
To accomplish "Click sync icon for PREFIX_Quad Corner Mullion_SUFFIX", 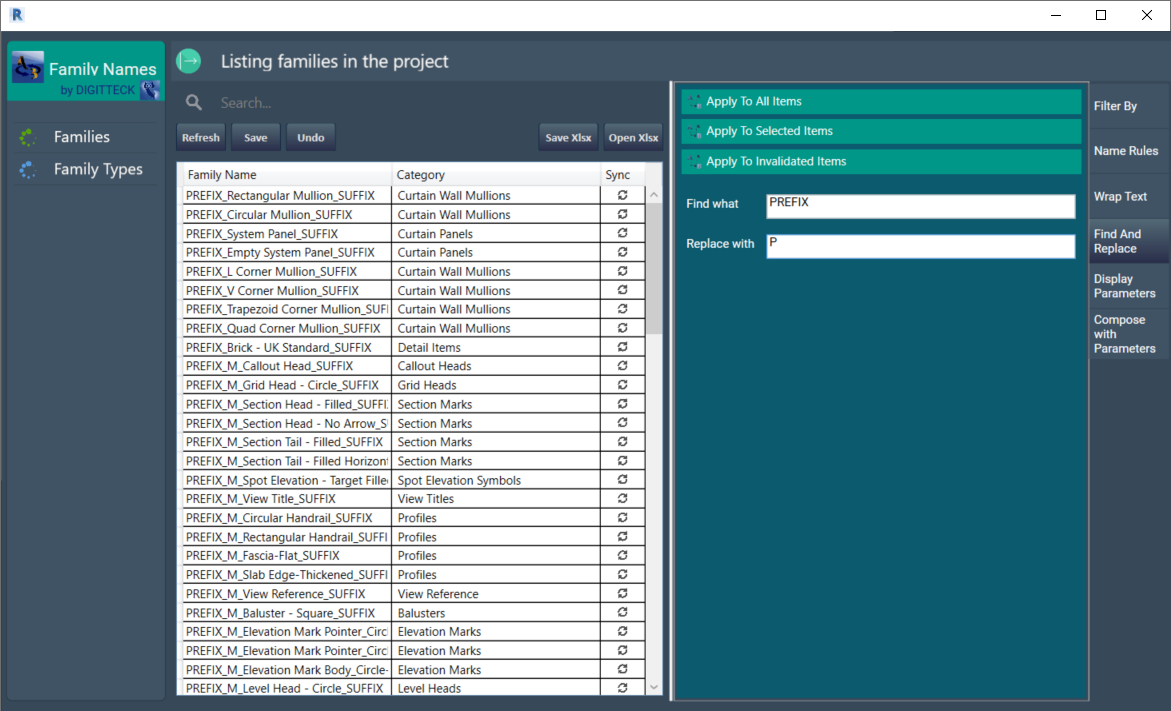I will point(622,328).
